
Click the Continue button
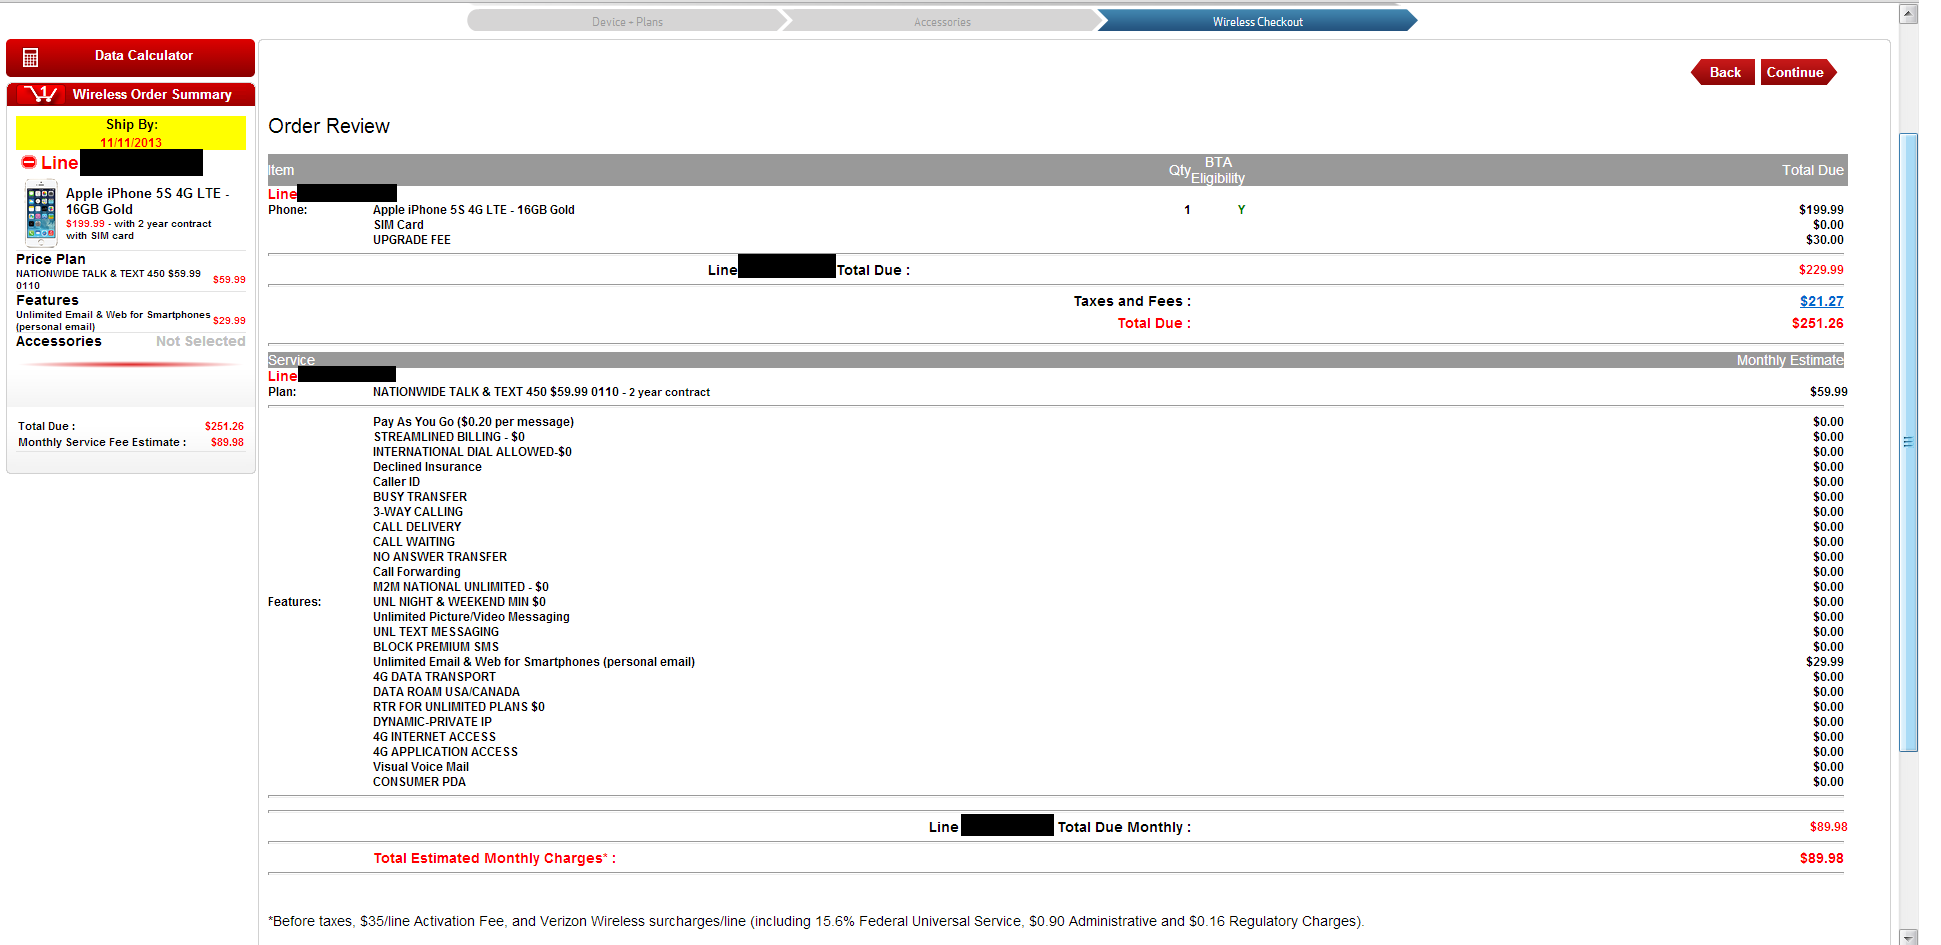1797,72
